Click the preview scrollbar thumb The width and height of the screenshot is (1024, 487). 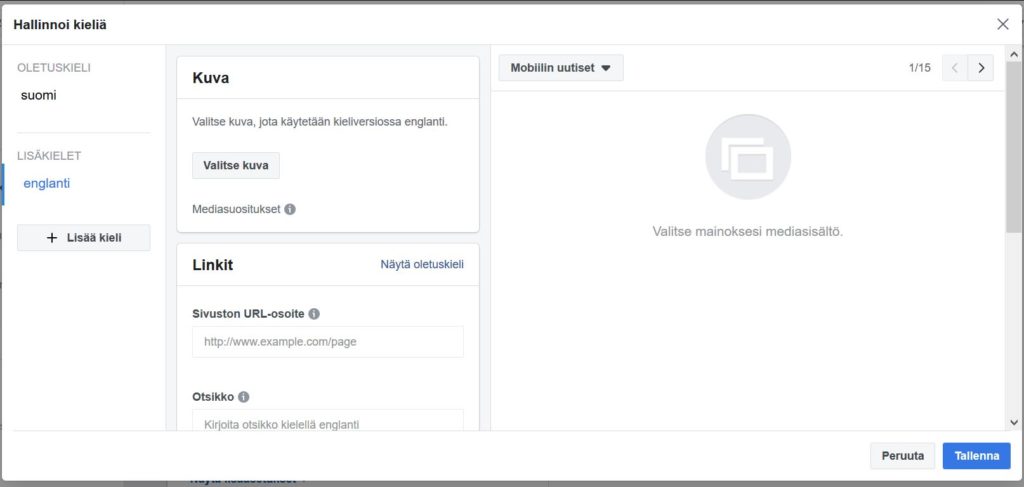[x=1014, y=147]
